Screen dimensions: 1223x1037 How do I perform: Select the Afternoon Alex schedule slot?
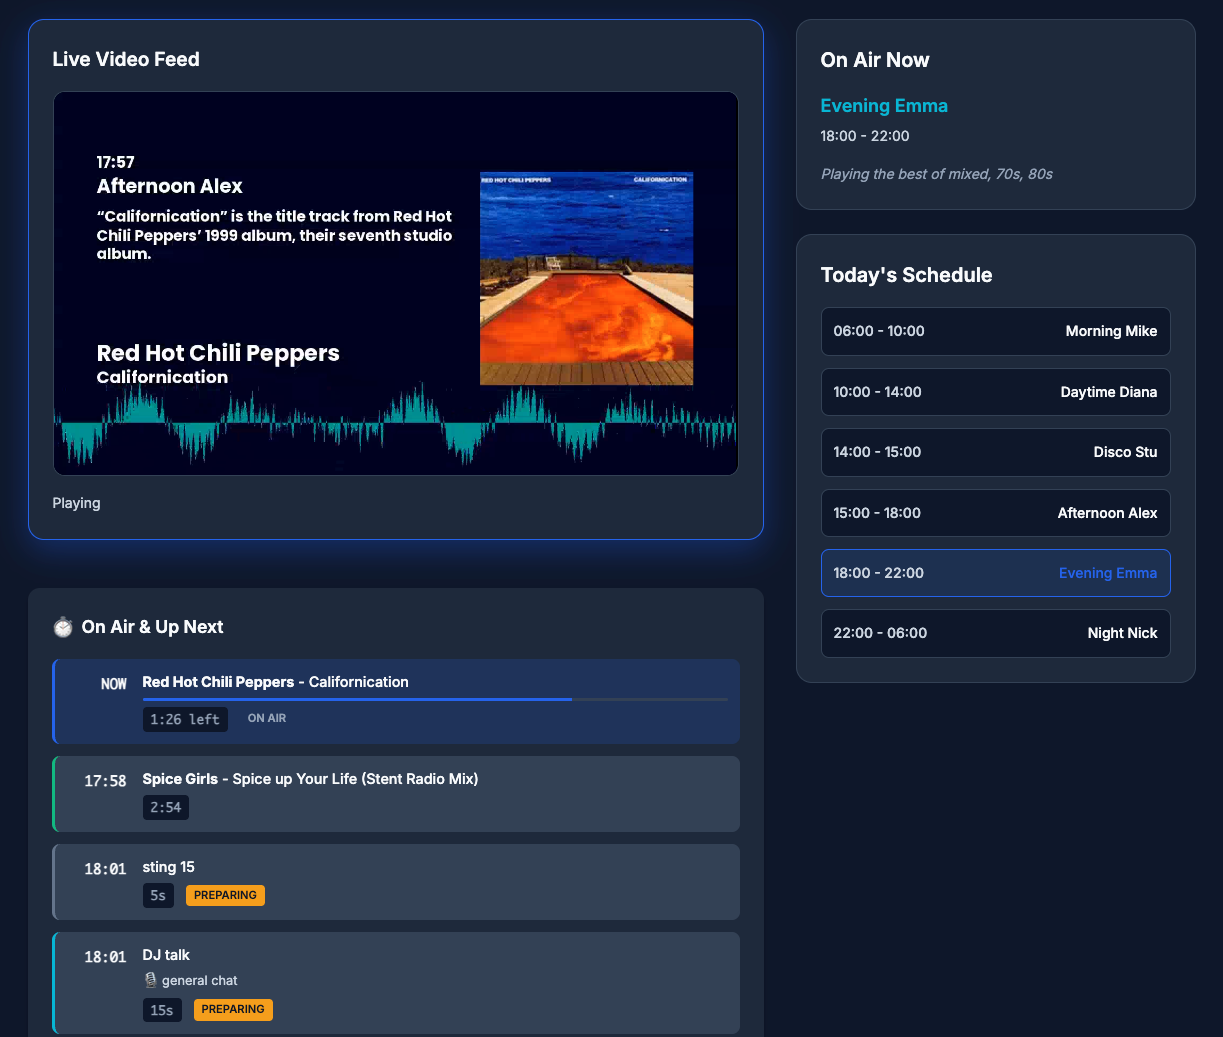point(995,513)
